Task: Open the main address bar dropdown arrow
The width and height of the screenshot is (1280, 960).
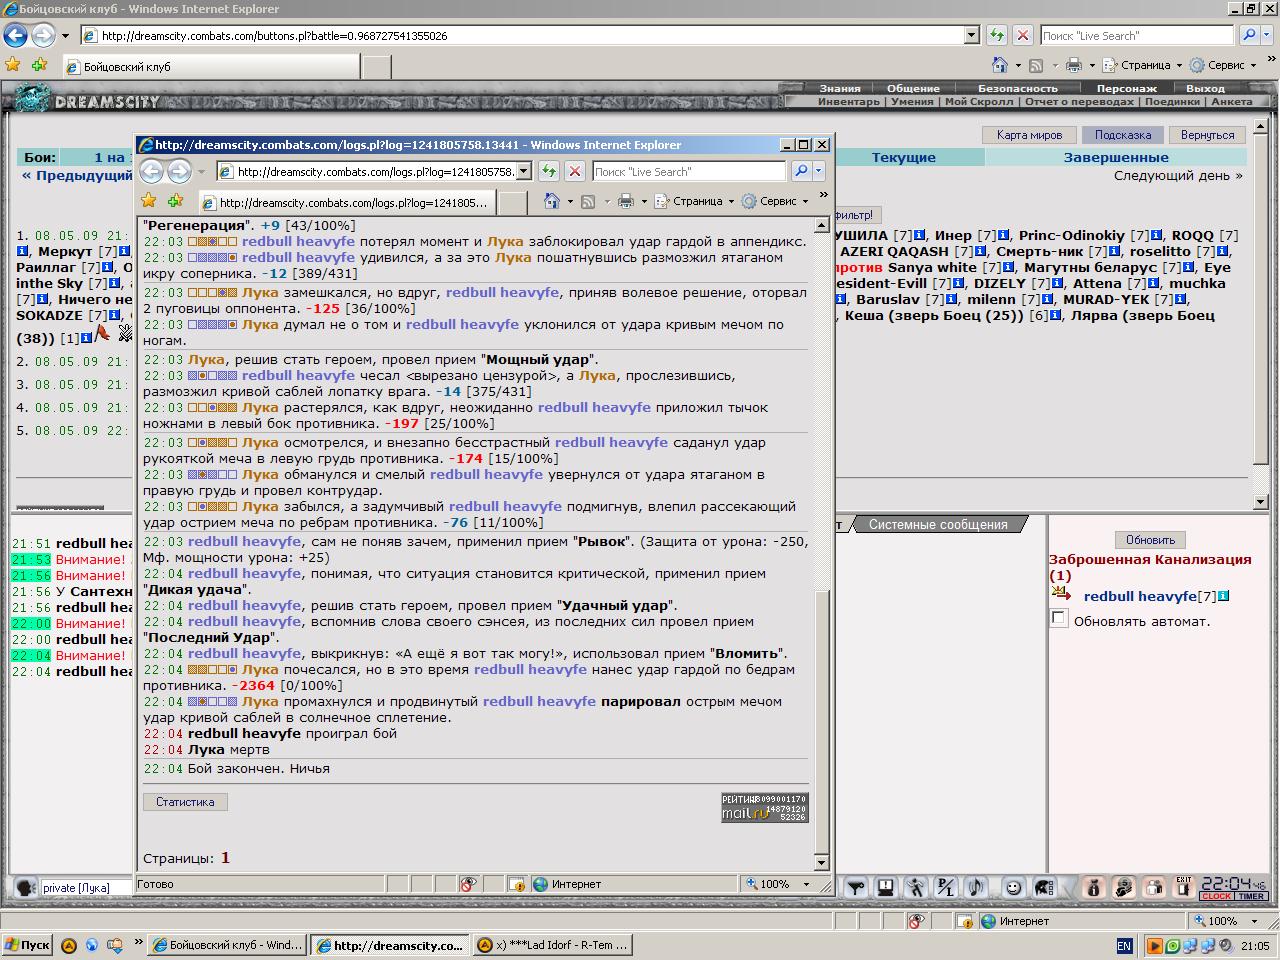Action: point(971,35)
